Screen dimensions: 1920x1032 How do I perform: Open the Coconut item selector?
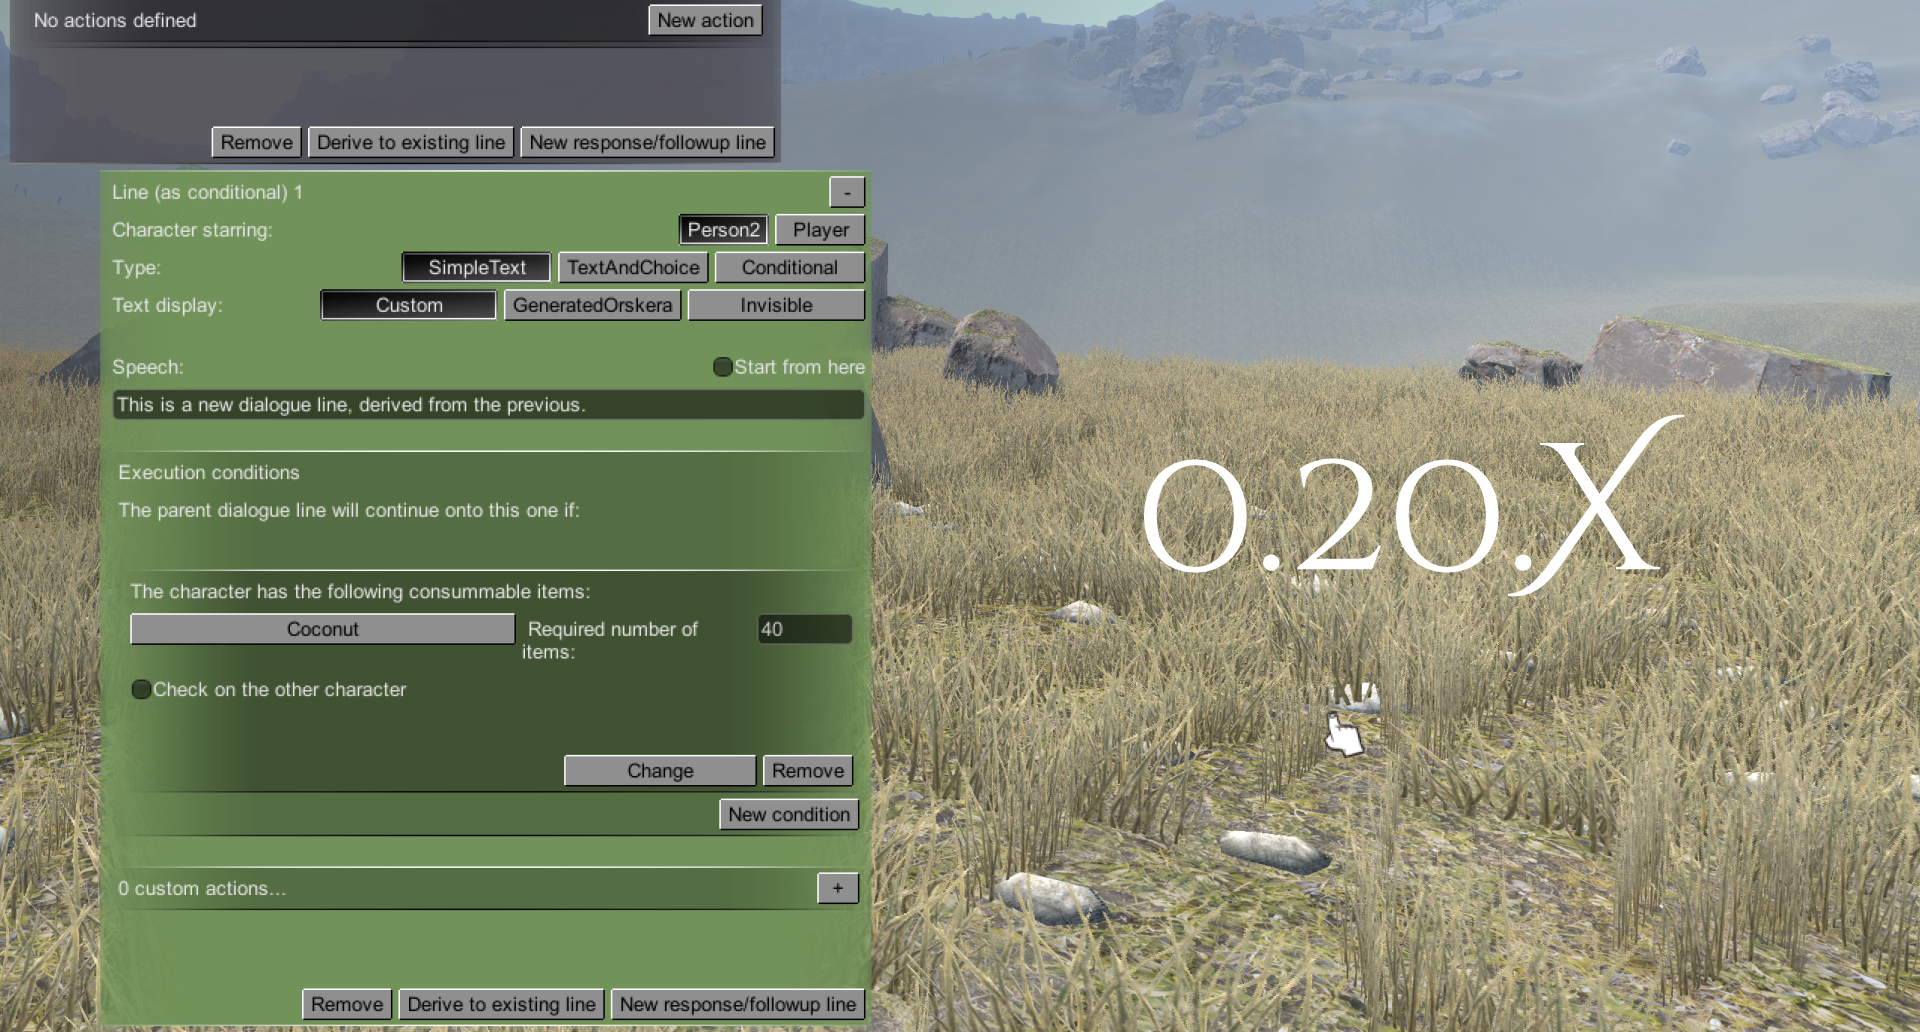[322, 629]
